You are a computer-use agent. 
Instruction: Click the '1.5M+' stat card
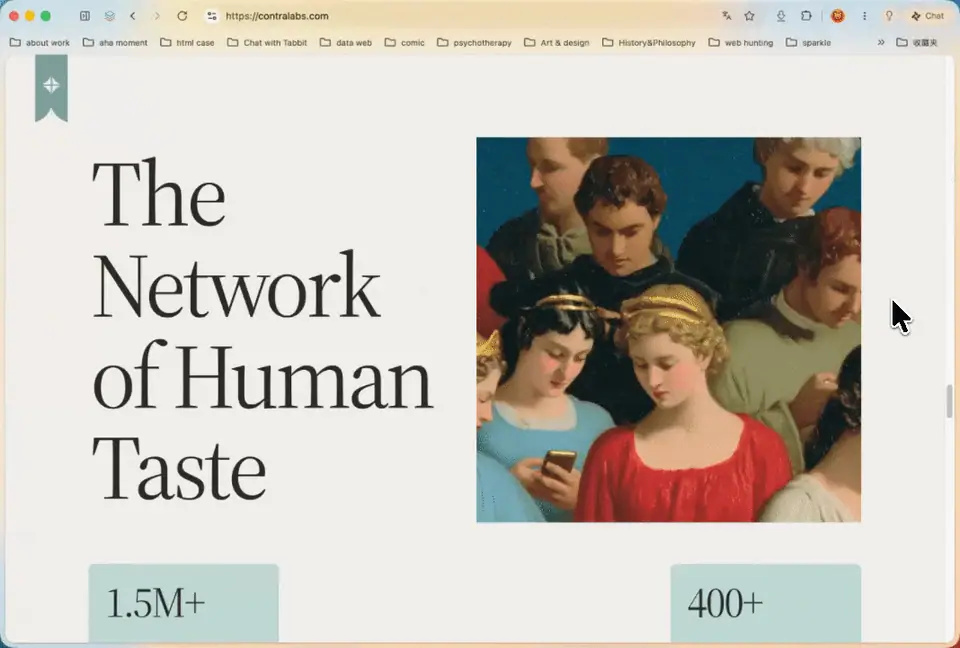coord(184,603)
